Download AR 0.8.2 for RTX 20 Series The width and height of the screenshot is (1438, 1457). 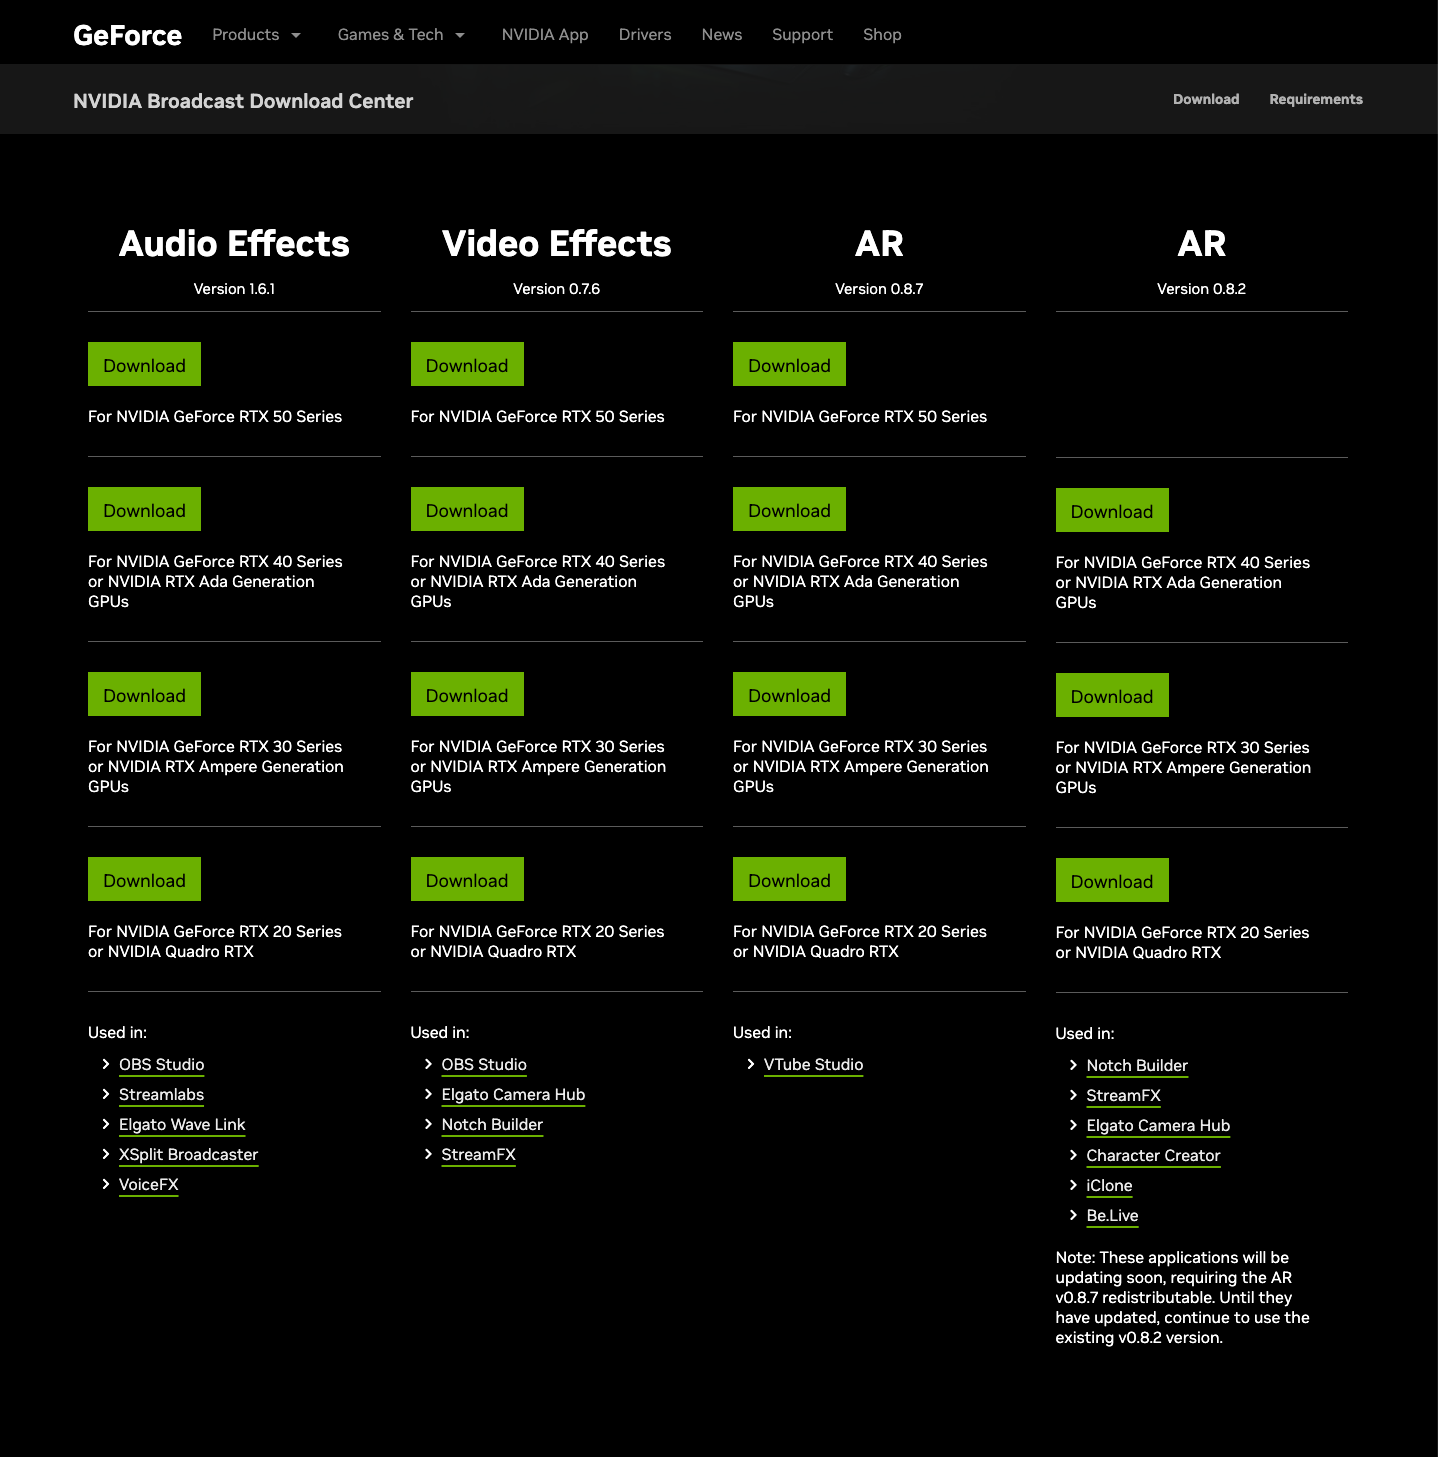click(1111, 880)
